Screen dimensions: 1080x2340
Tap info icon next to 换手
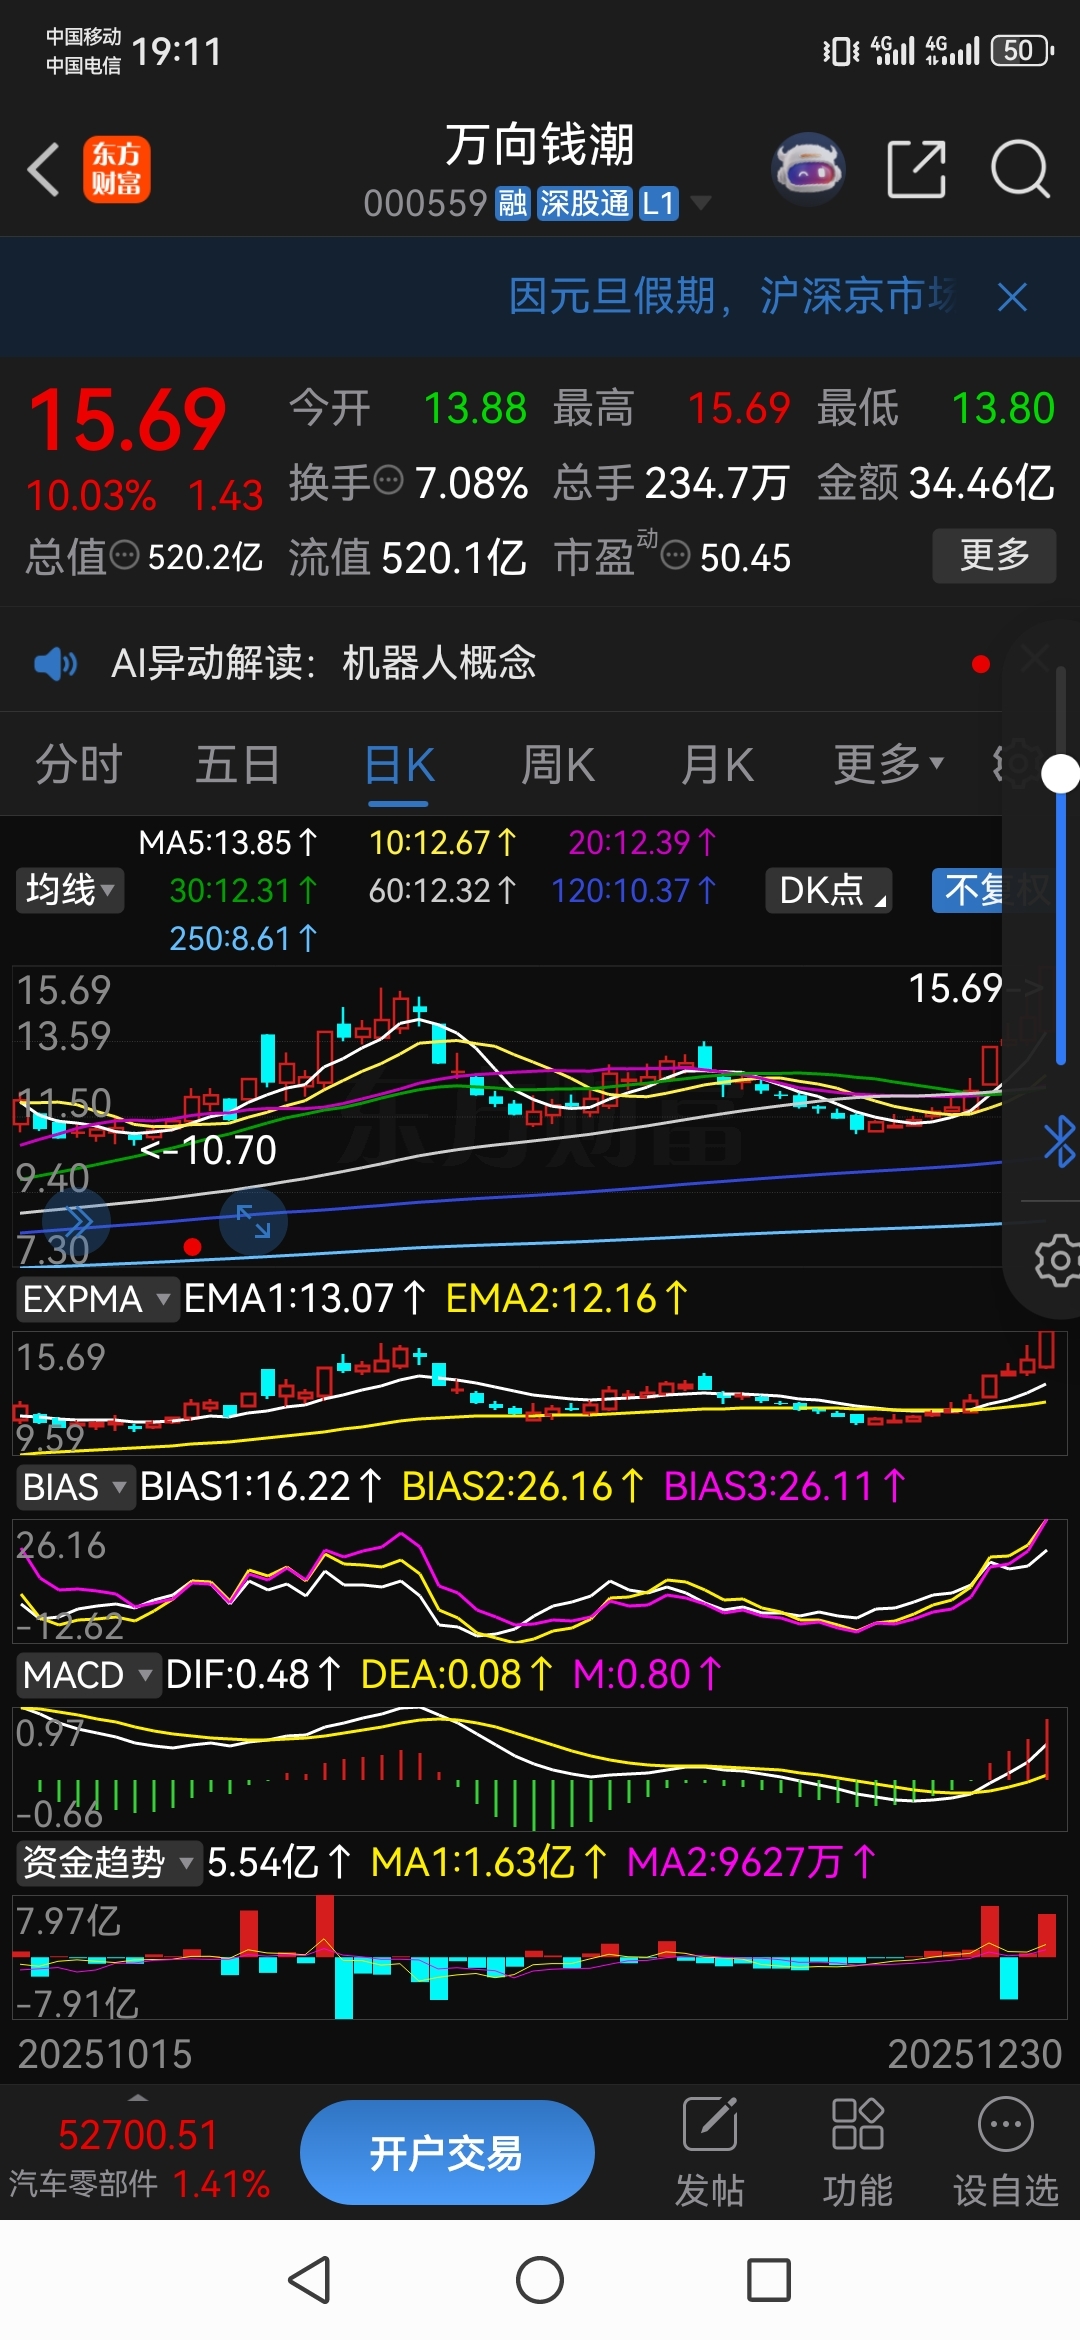coord(389,481)
